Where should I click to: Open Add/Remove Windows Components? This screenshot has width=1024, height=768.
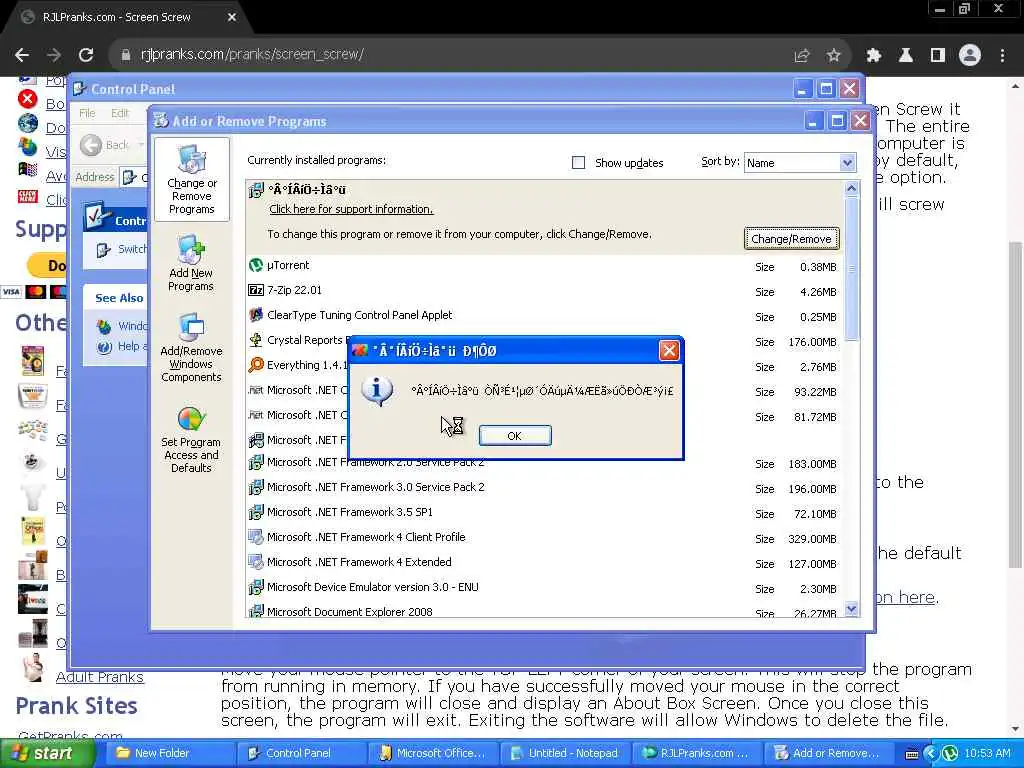191,347
